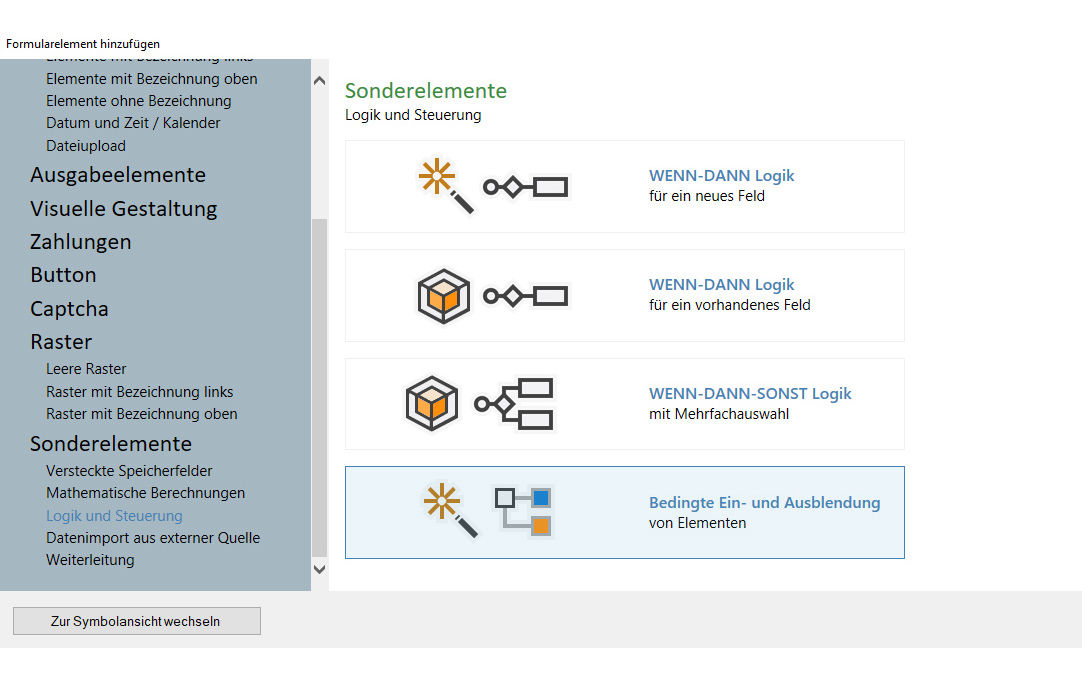This screenshot has width=1082, height=679.
Task: Click the flow diagram icon in the existing field card
Action: tap(526, 296)
